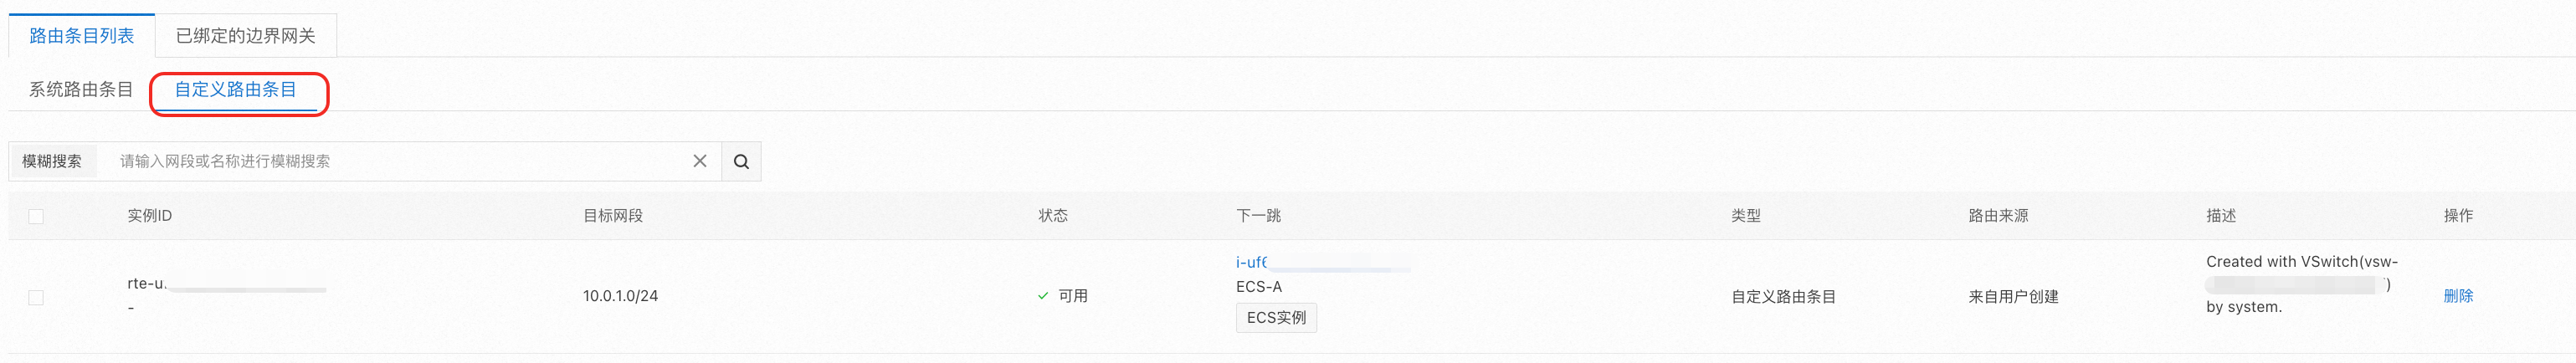Image resolution: width=2576 pixels, height=363 pixels.
Task: Click the ECS实例 tag badge
Action: [x=1275, y=318]
